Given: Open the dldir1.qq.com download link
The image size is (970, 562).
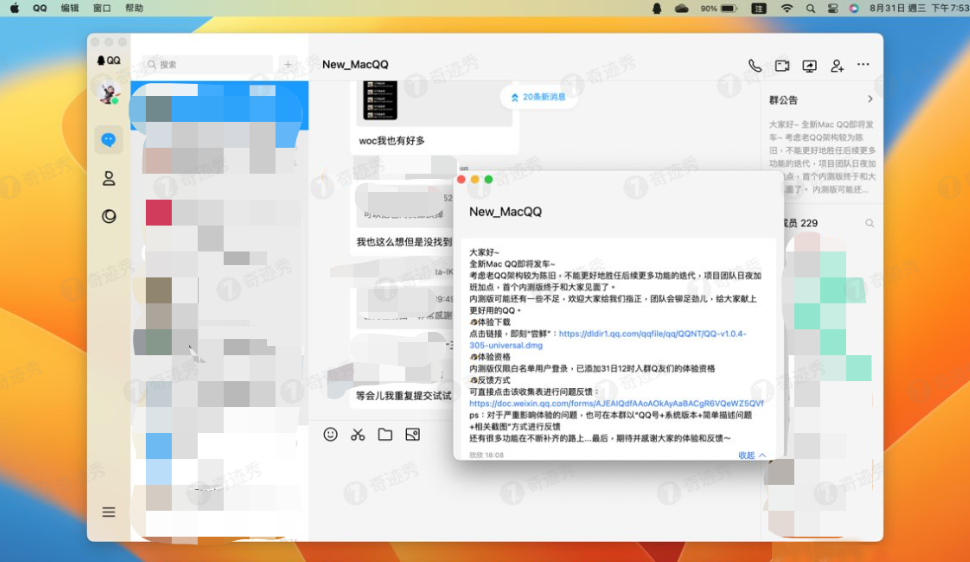Looking at the screenshot, I should tap(607, 339).
